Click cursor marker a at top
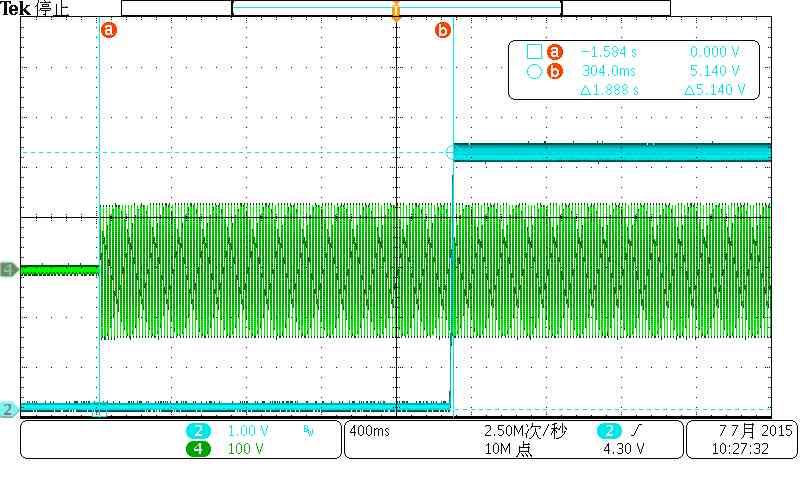This screenshot has height=480, width=800. (x=108, y=30)
